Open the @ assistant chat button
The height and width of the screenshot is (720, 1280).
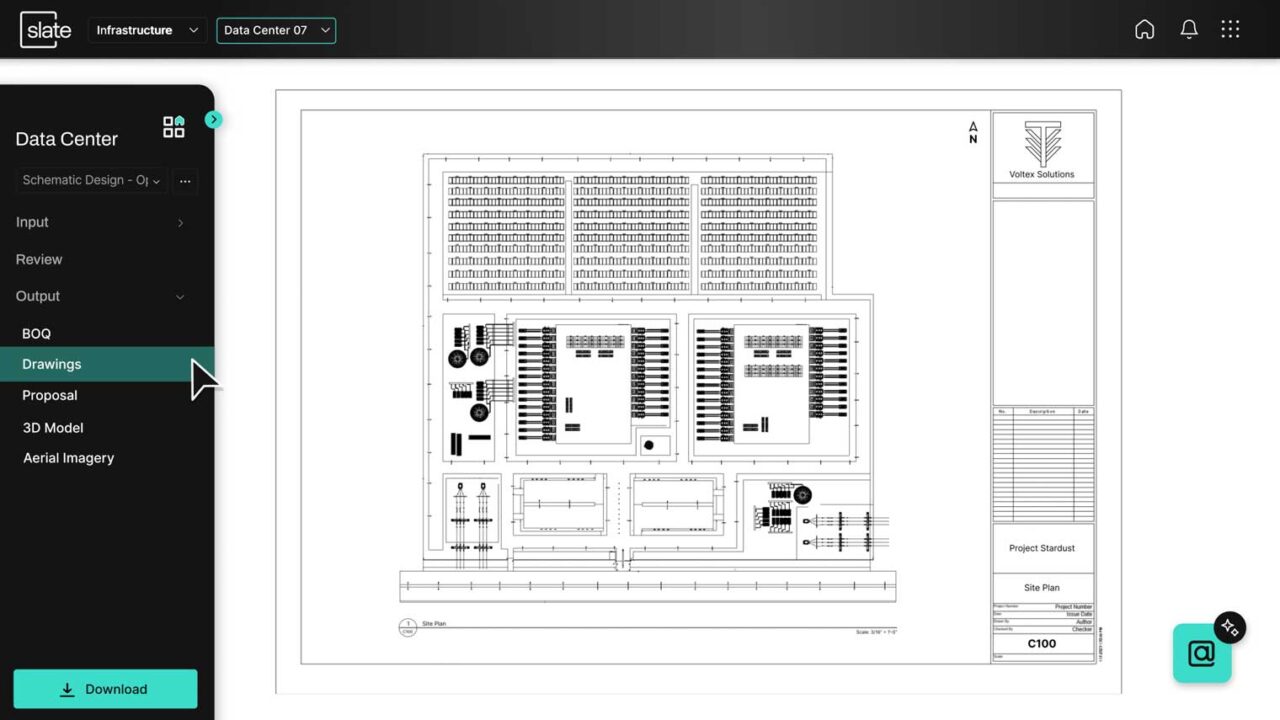click(x=1201, y=653)
